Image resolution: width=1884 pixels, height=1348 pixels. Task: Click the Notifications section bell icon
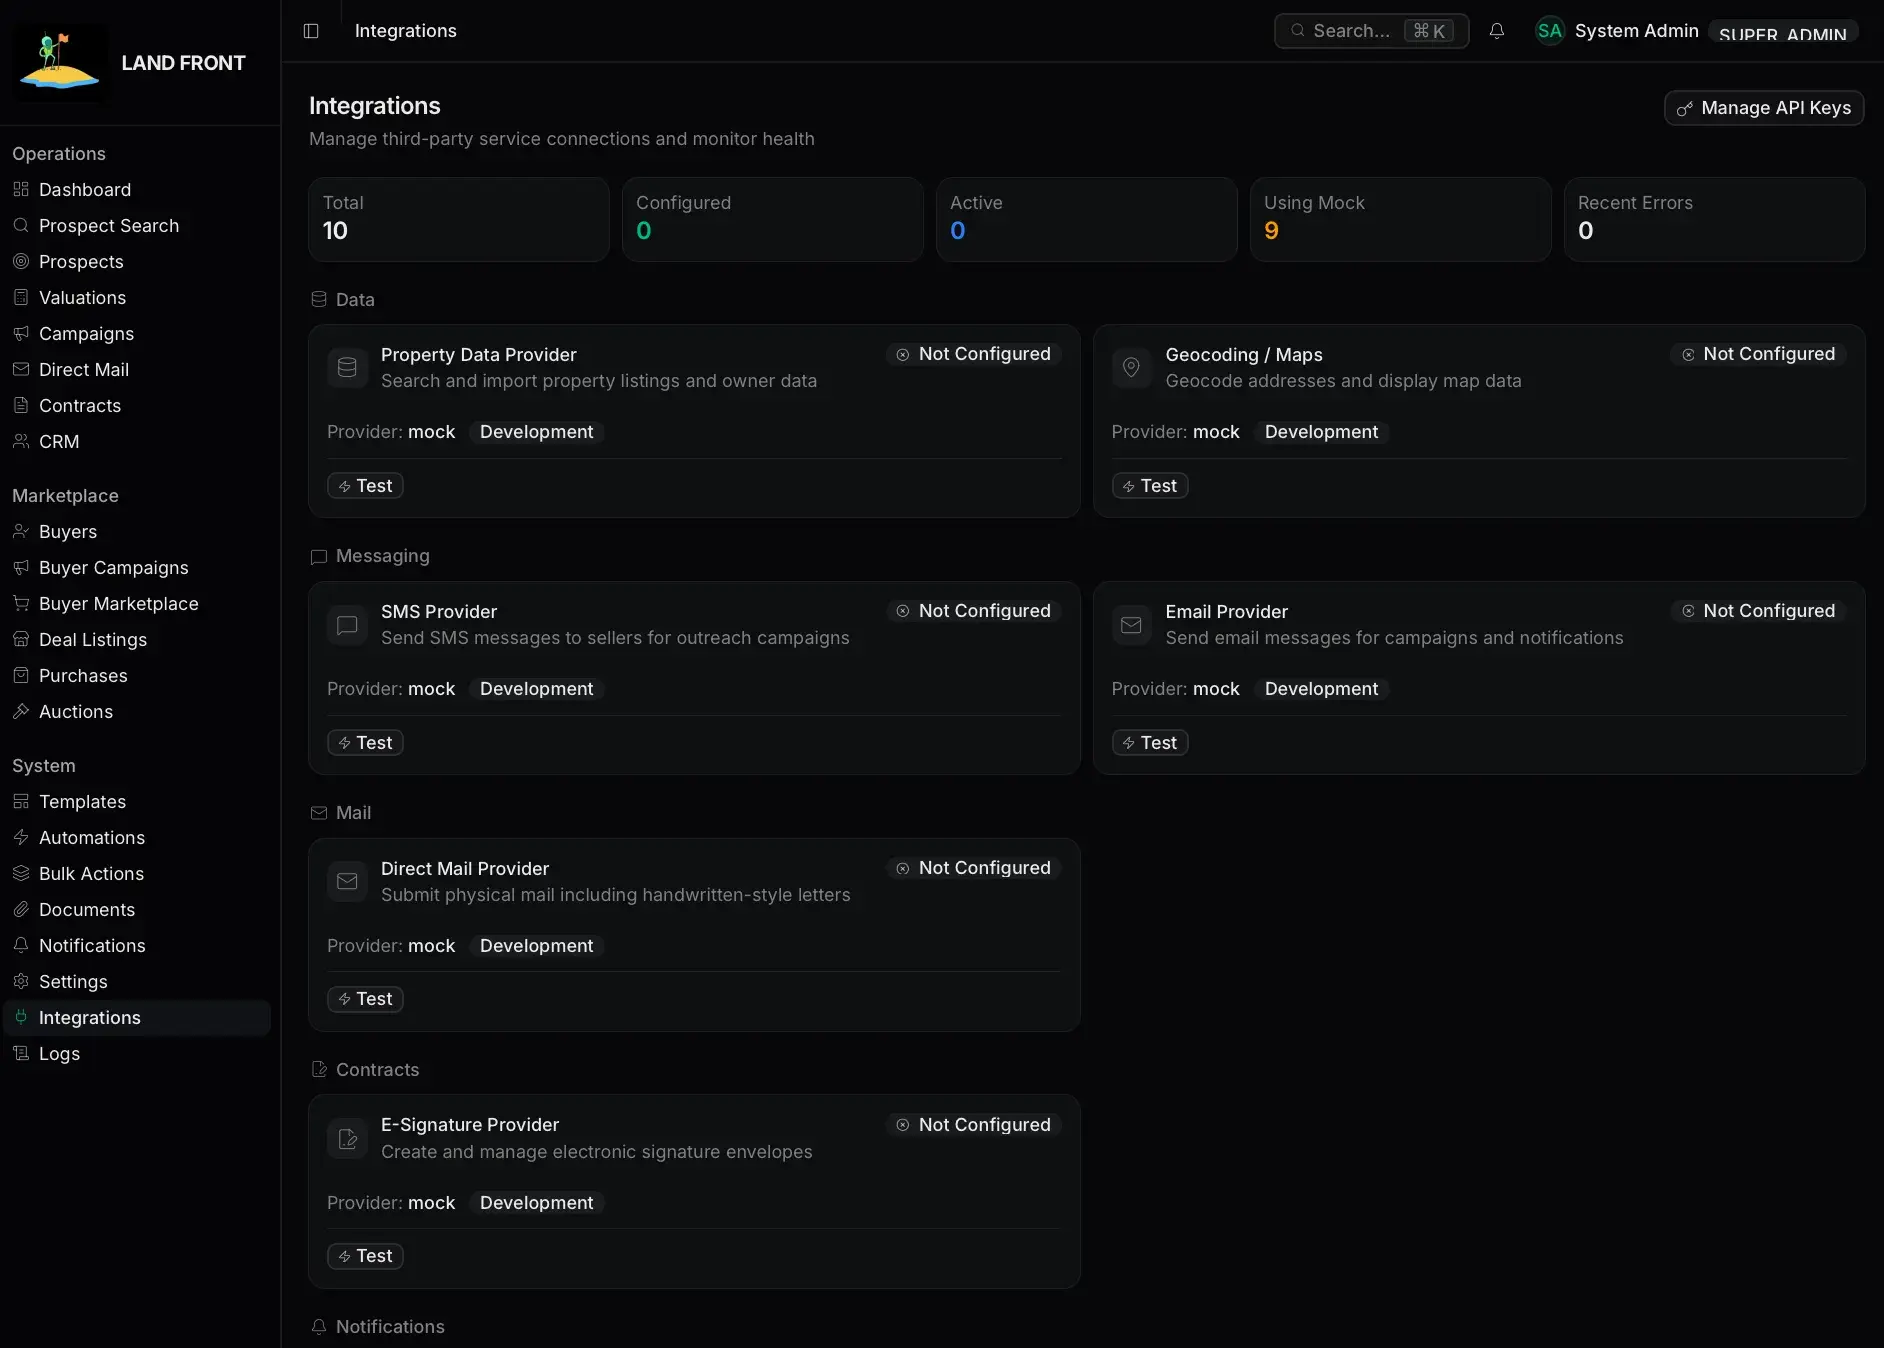click(x=319, y=1327)
